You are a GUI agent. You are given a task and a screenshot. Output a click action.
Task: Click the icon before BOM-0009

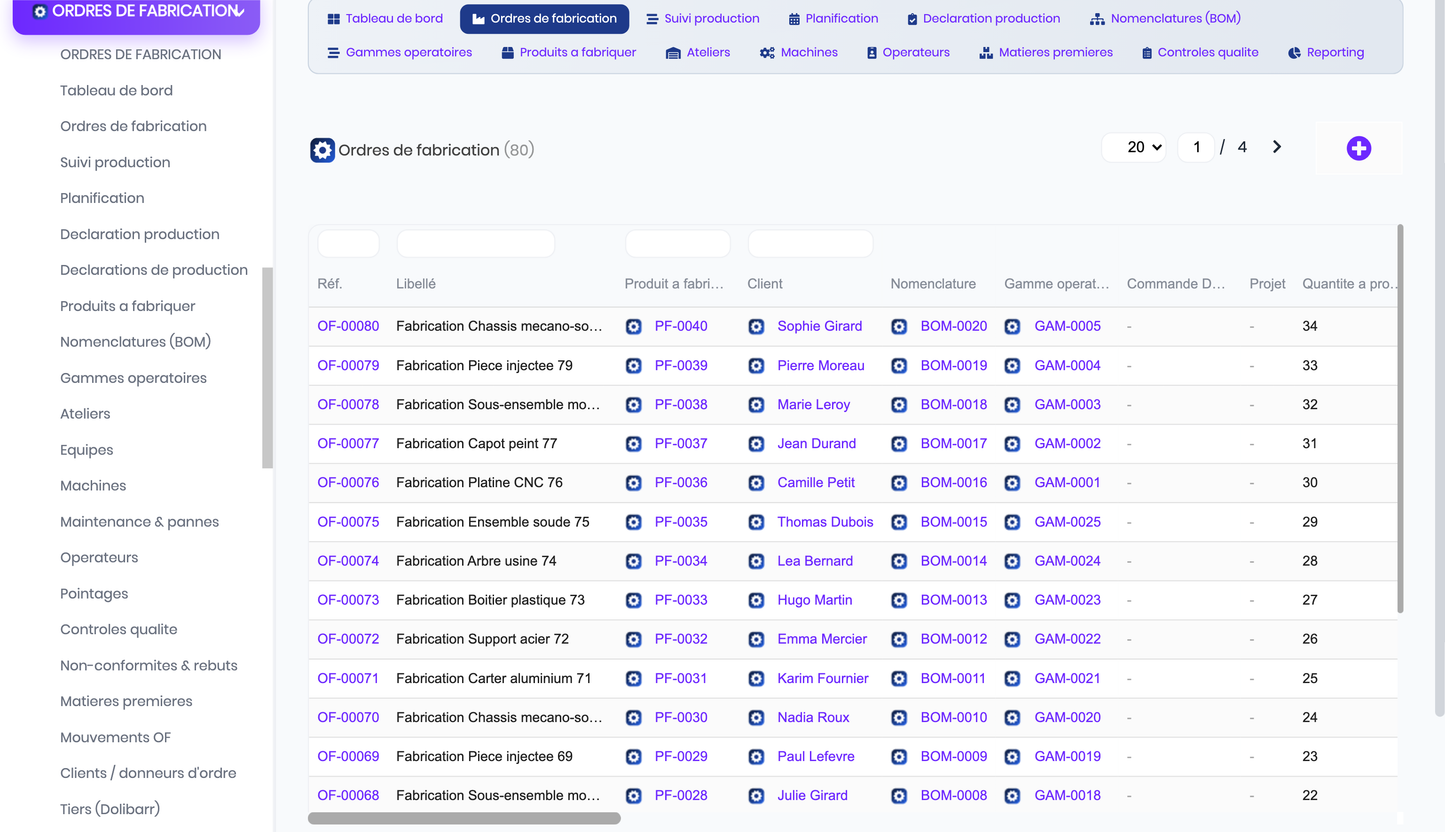900,757
